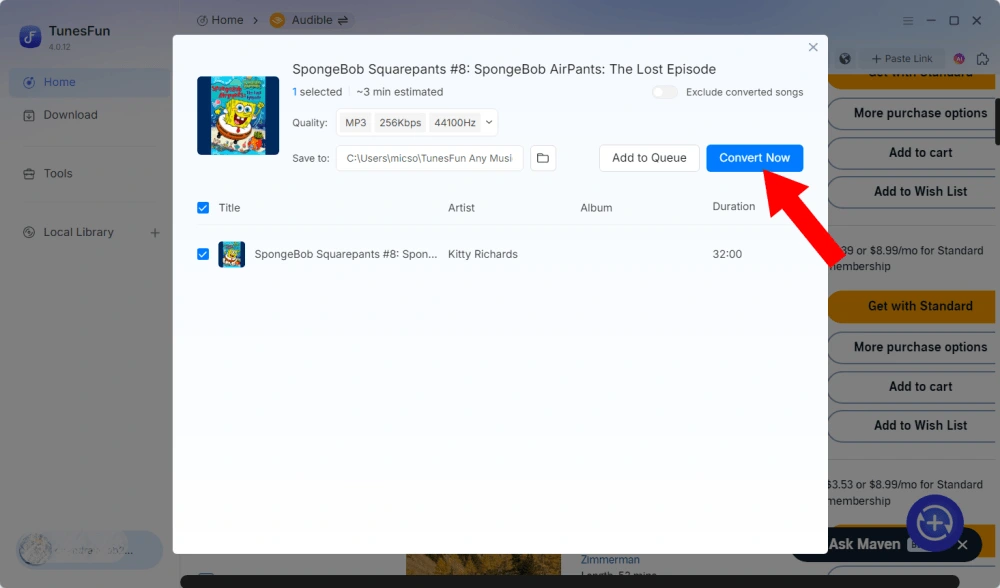The width and height of the screenshot is (1000, 588).
Task: Browse for output folder icon
Action: pos(543,158)
